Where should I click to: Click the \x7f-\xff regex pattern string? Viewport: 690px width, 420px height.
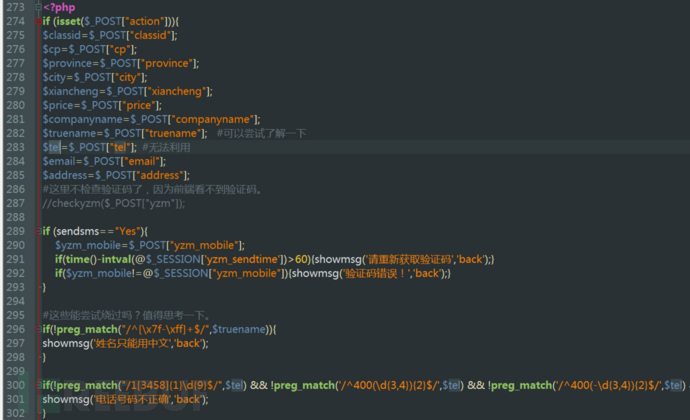tap(165, 329)
